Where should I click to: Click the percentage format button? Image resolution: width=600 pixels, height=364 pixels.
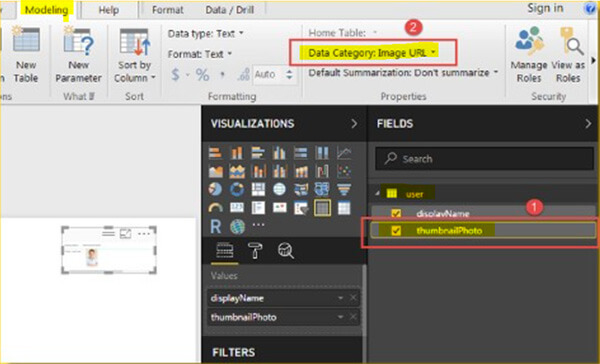202,75
